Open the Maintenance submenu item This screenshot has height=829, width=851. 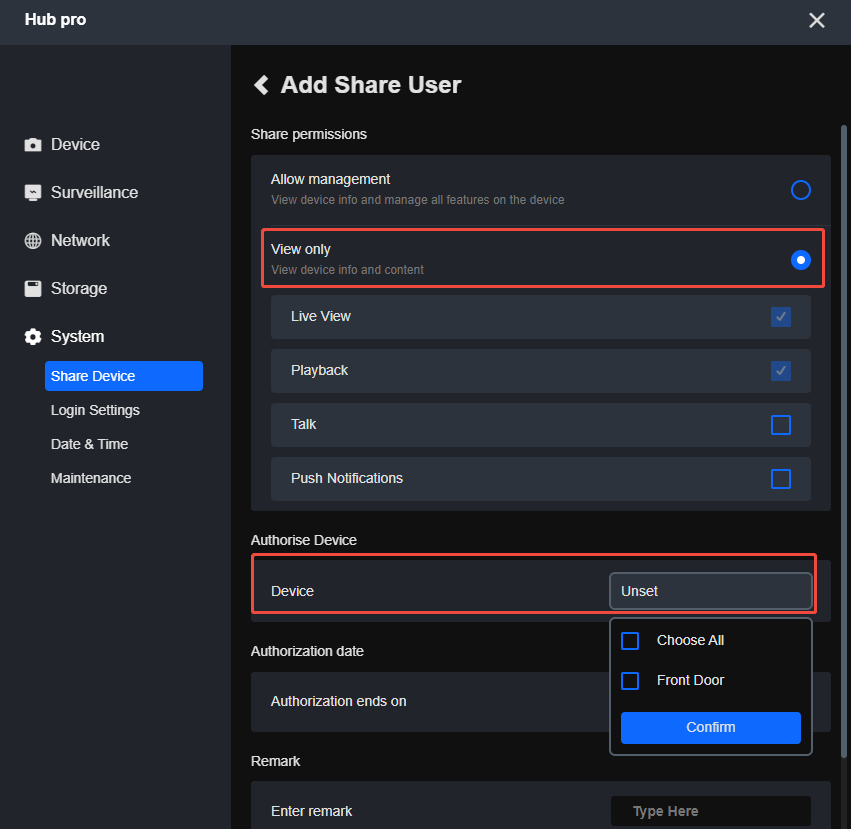click(x=91, y=478)
